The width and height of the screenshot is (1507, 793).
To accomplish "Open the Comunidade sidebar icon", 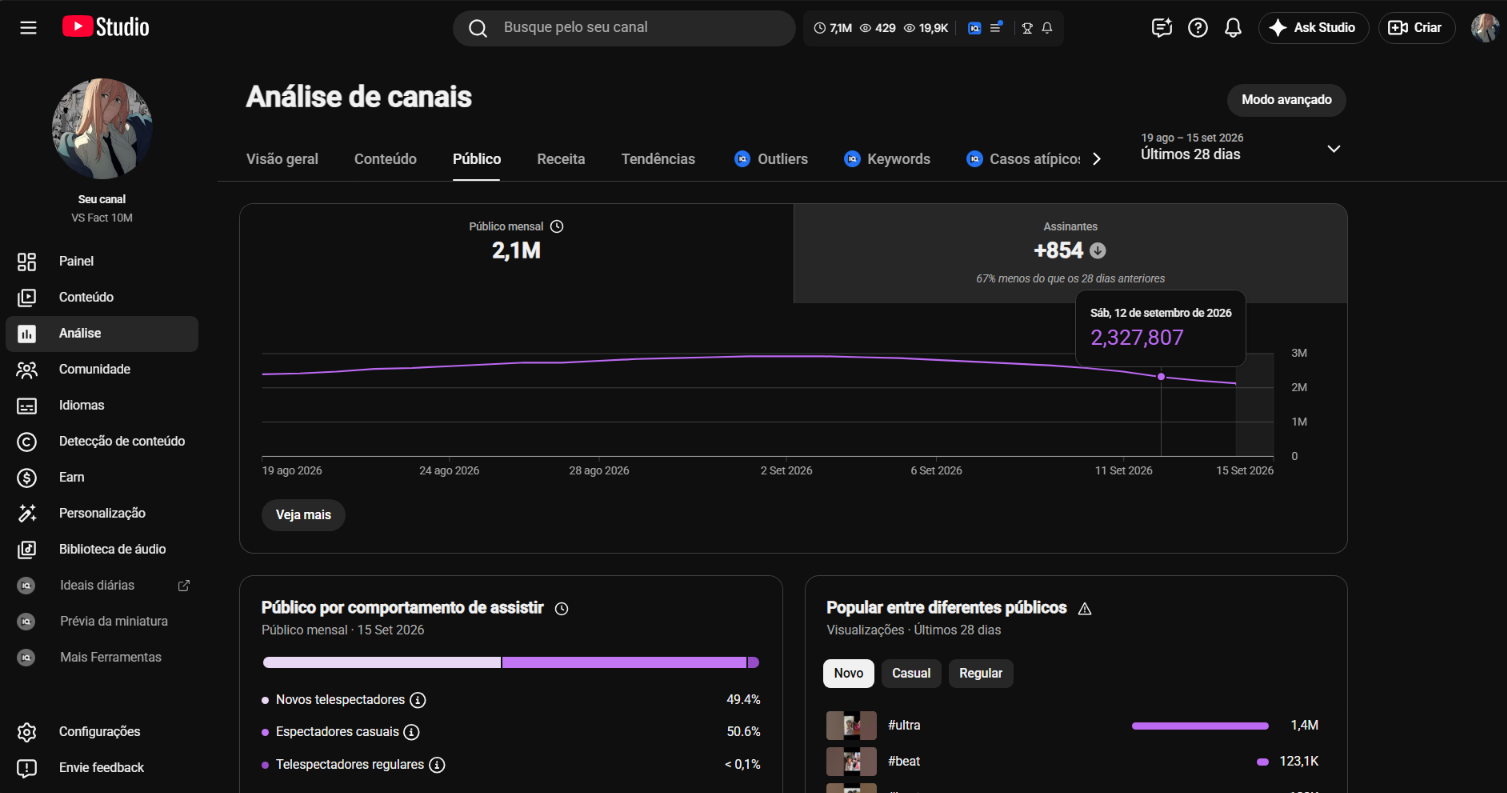I will pos(27,369).
